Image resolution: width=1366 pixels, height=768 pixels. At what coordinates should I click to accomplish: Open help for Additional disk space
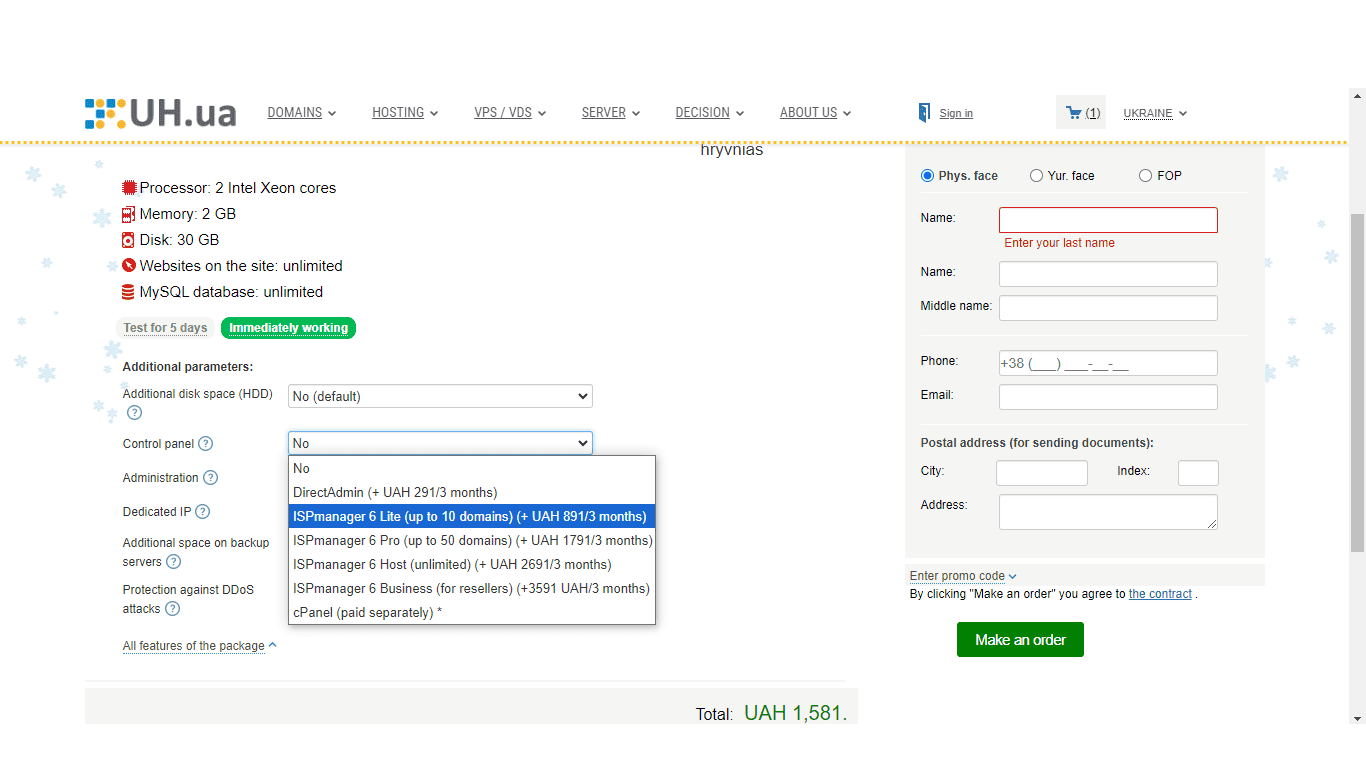pyautogui.click(x=134, y=412)
